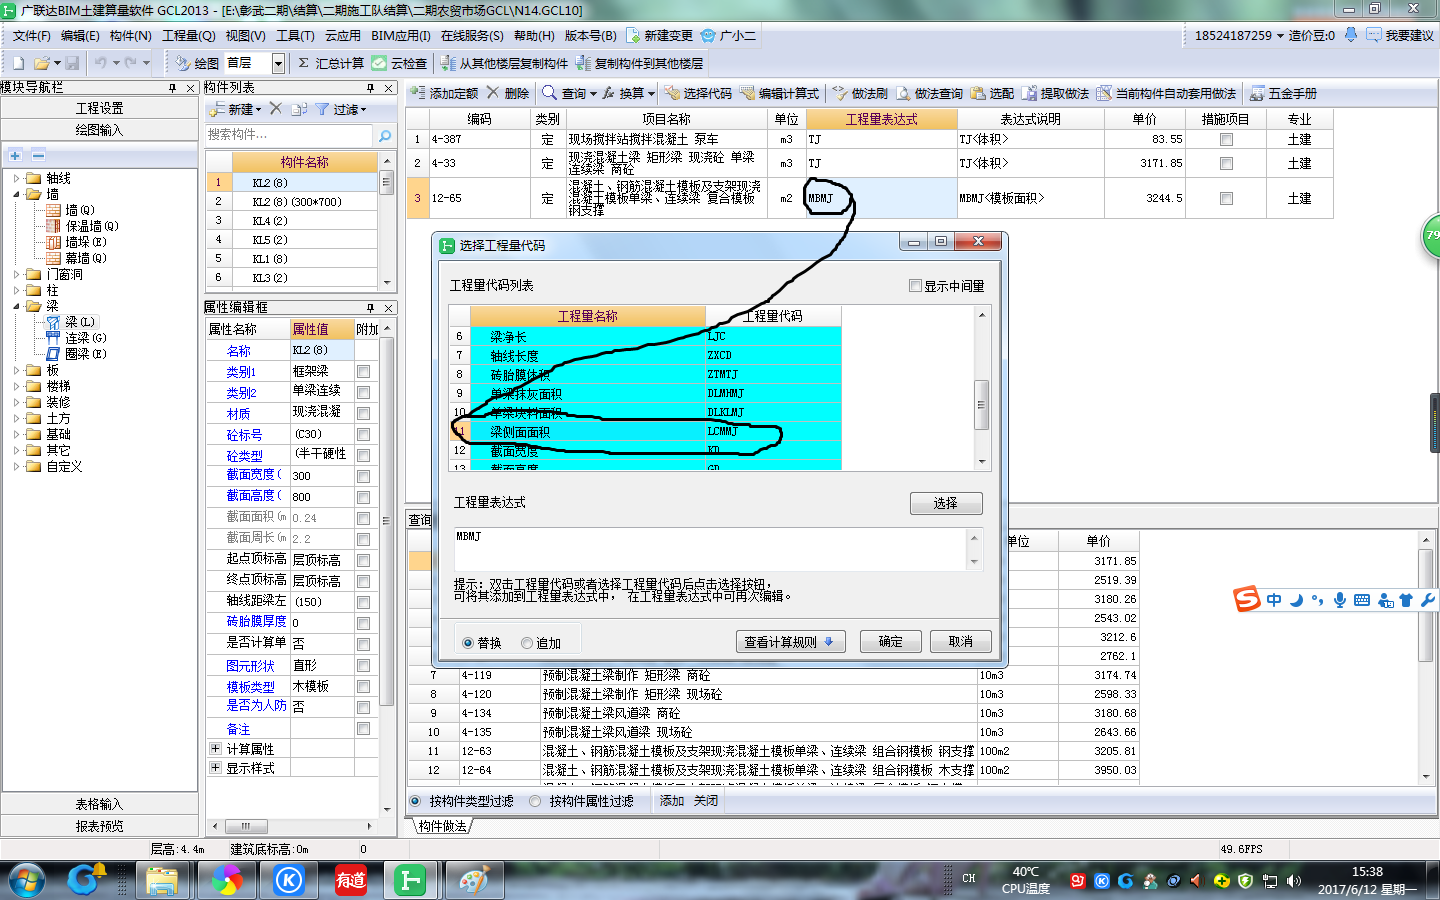This screenshot has height=900, width=1440.
Task: Click the 删除 delete X icon
Action: (493, 93)
